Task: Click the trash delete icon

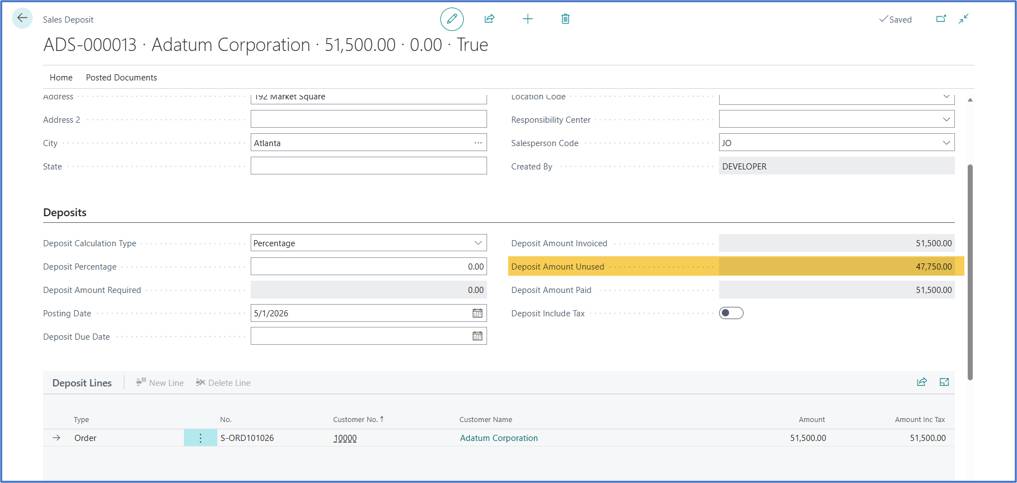Action: click(x=566, y=19)
